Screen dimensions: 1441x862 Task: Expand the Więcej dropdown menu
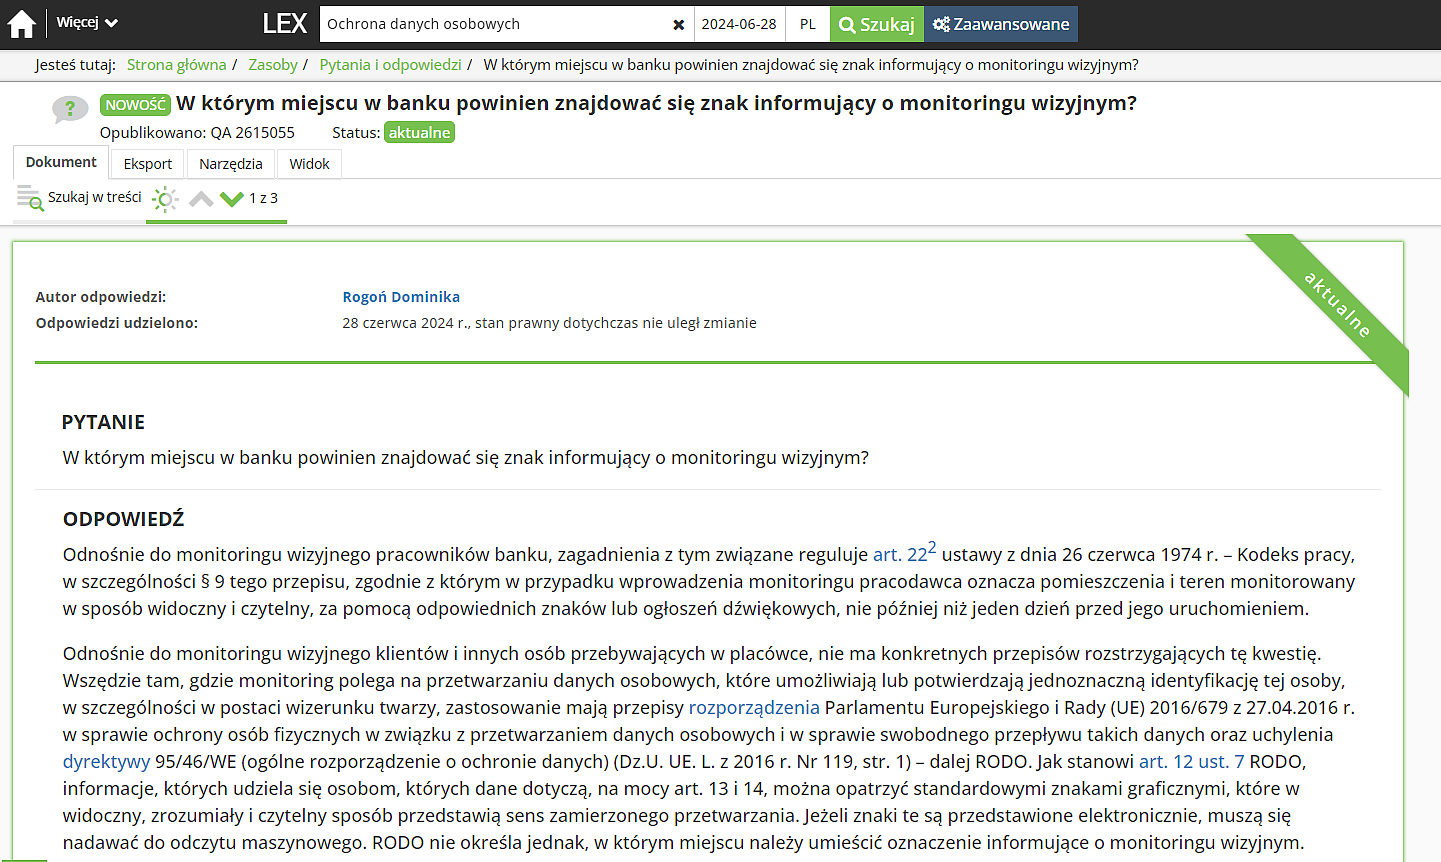coord(87,23)
